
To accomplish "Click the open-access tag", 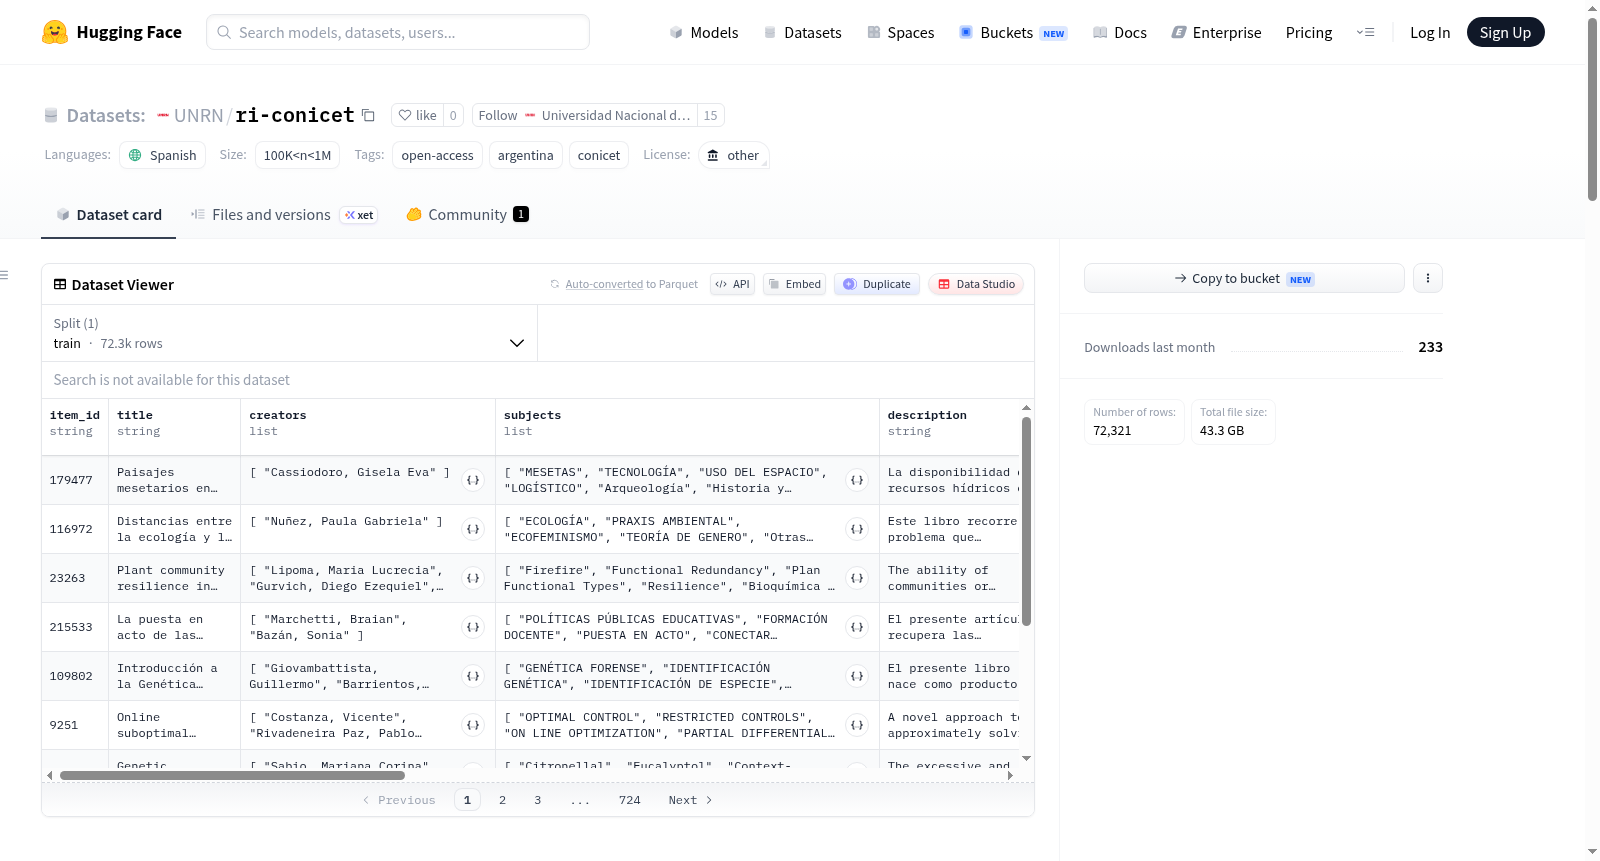I will click(x=437, y=155).
